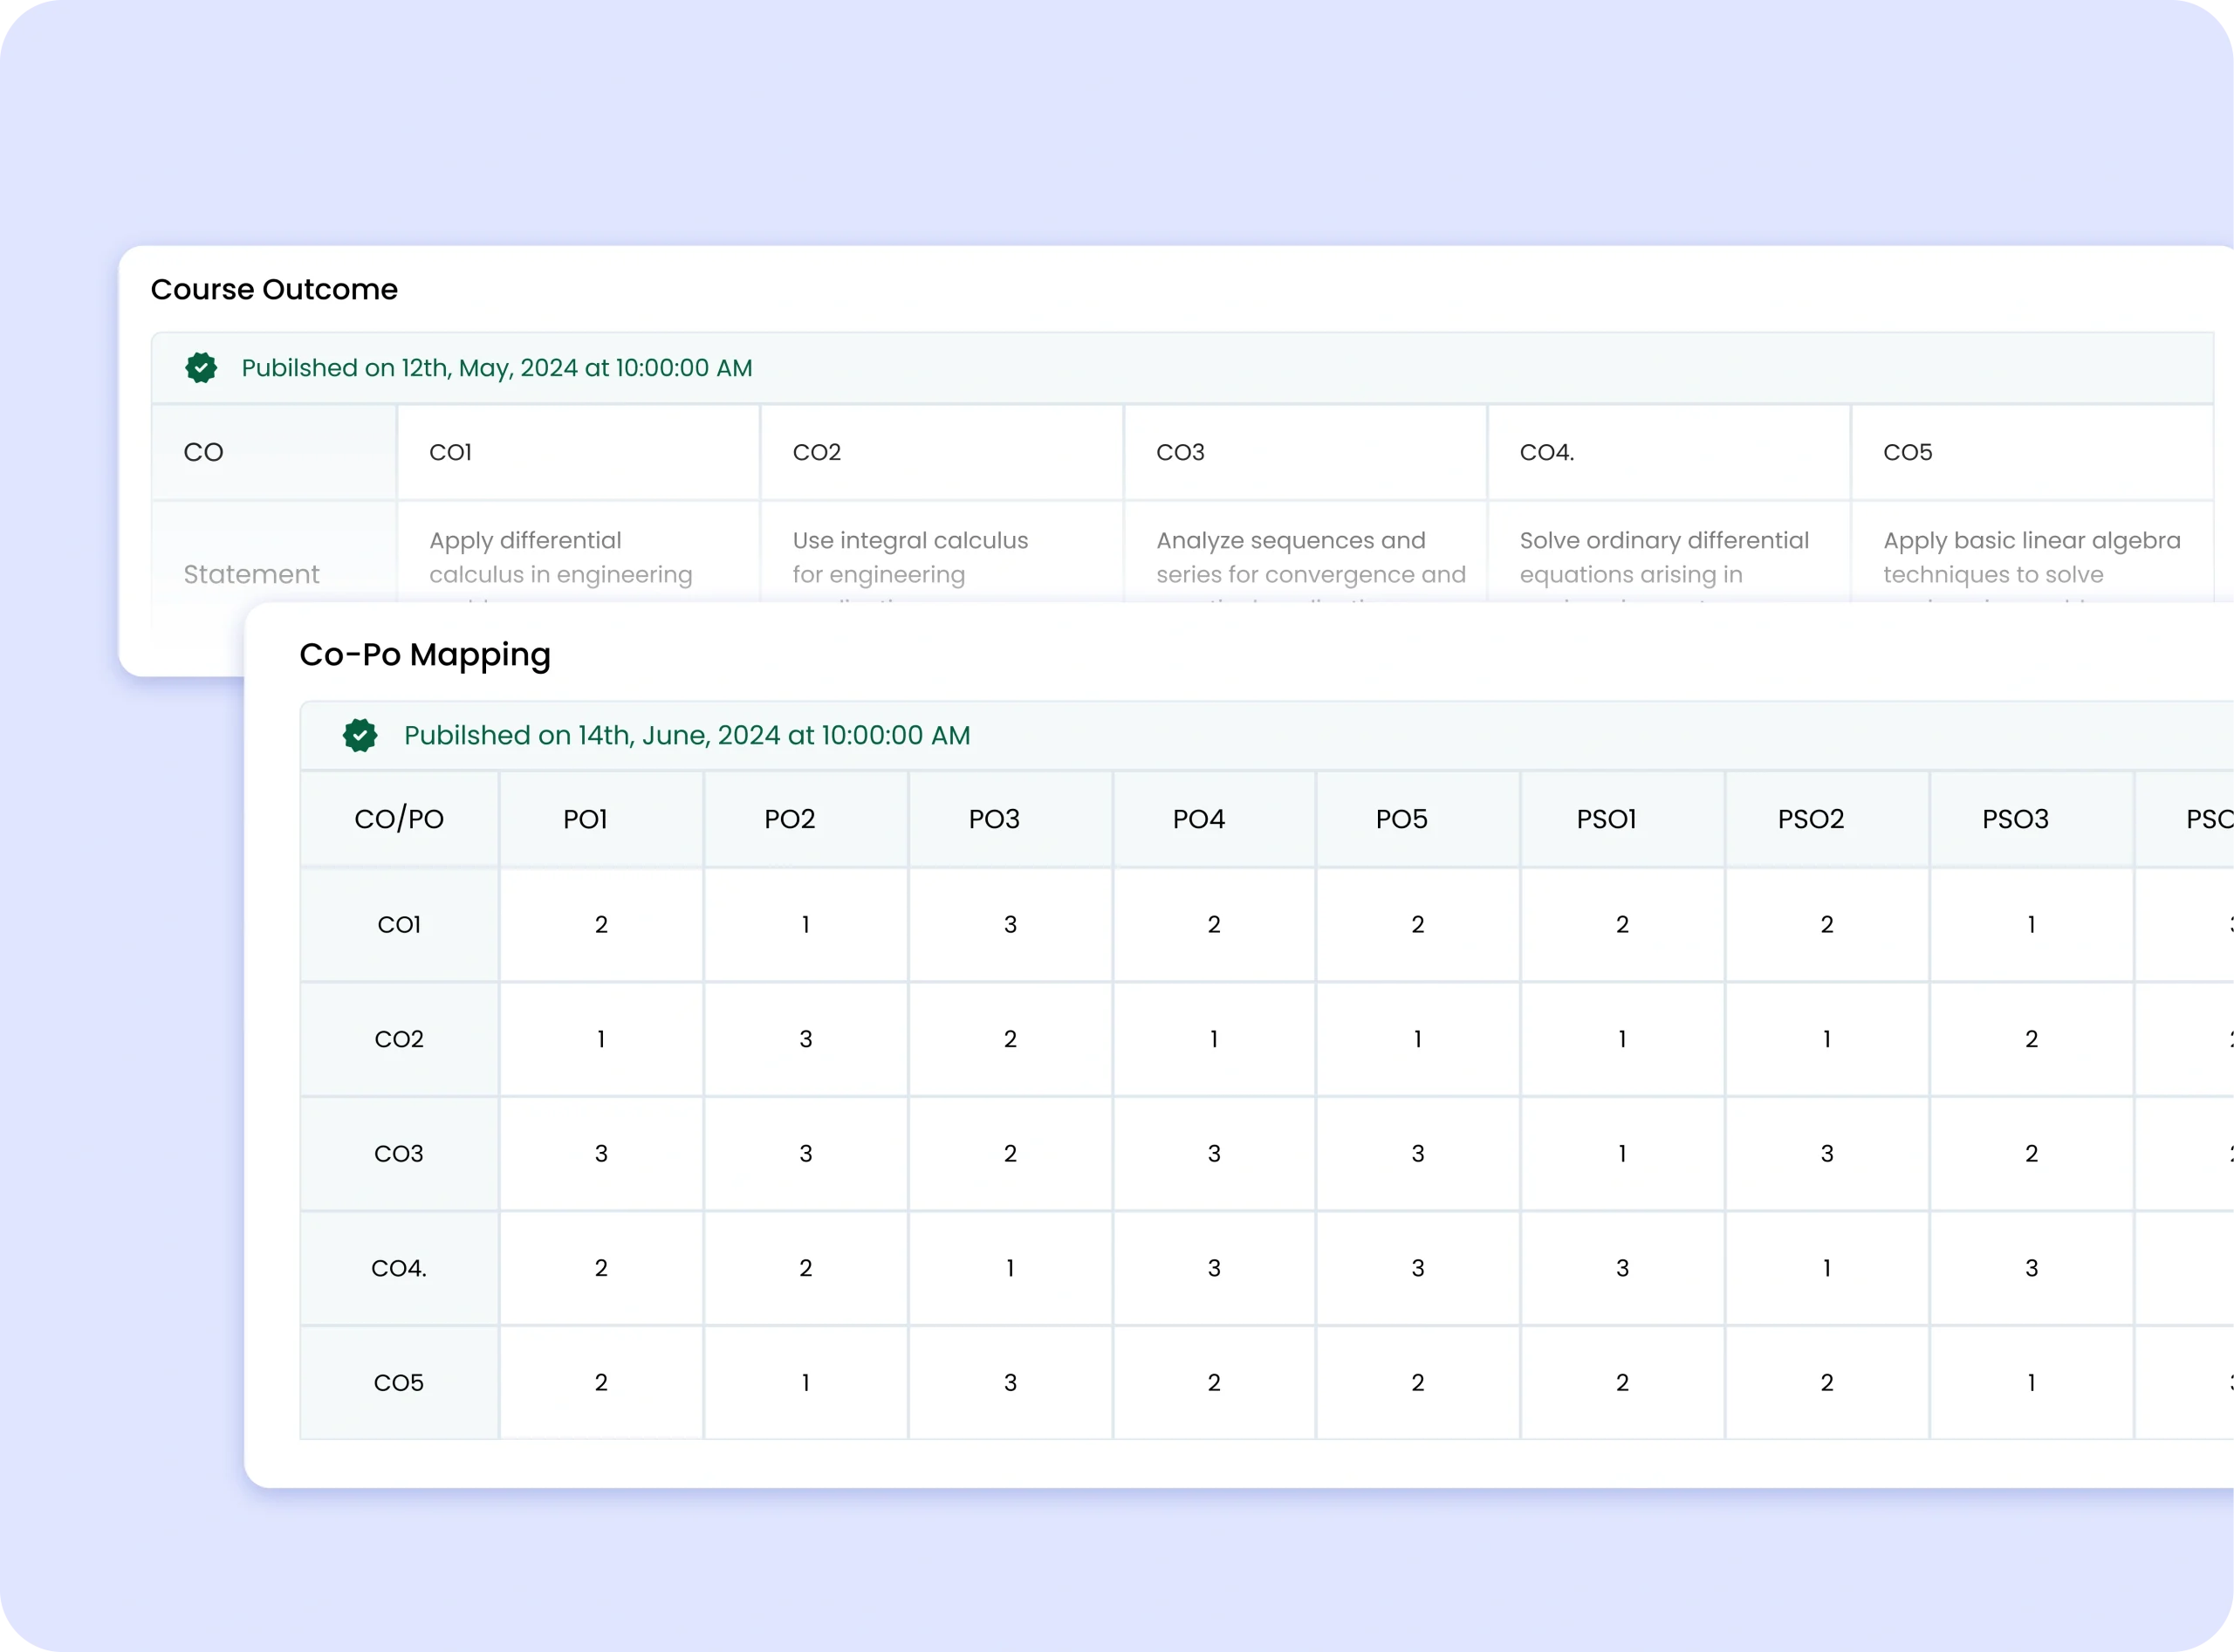2234x1652 pixels.
Task: Click the CO/PO corner header cell
Action: coord(399,819)
